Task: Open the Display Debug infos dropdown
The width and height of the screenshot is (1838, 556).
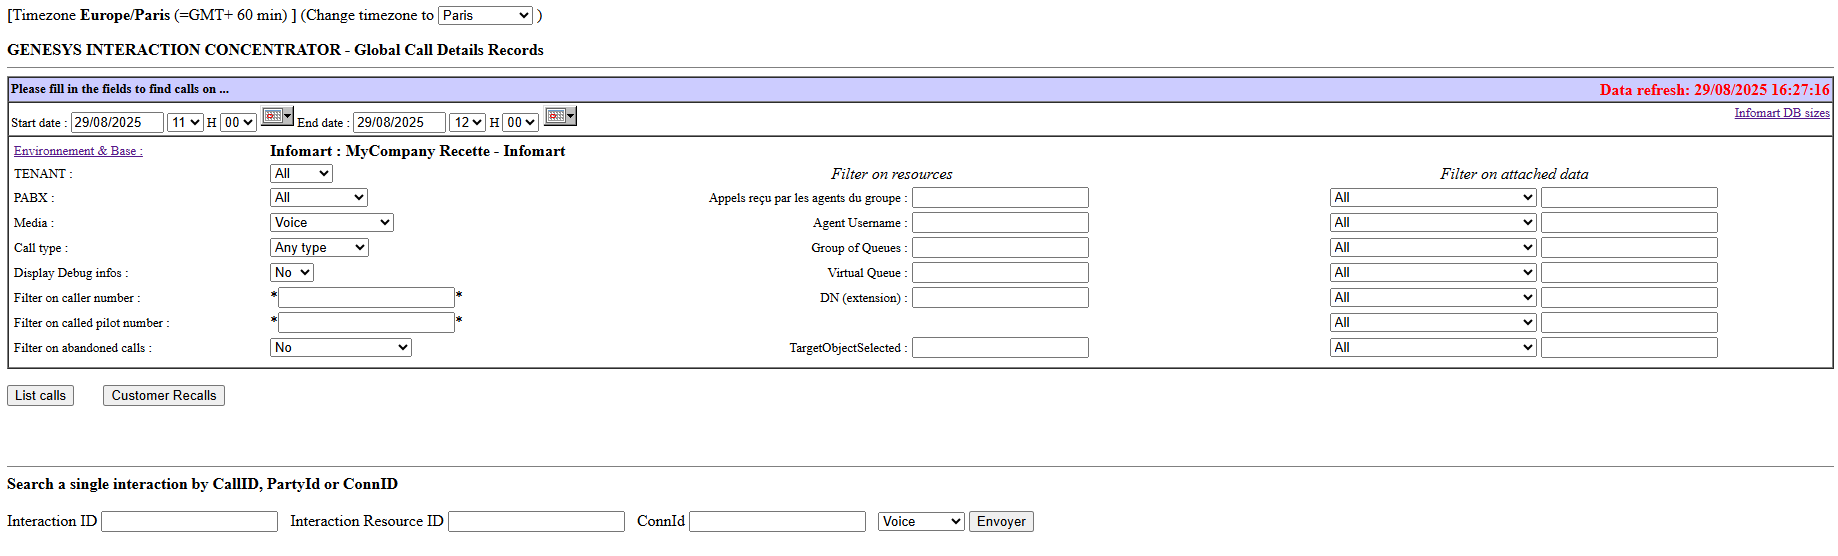Action: point(292,273)
